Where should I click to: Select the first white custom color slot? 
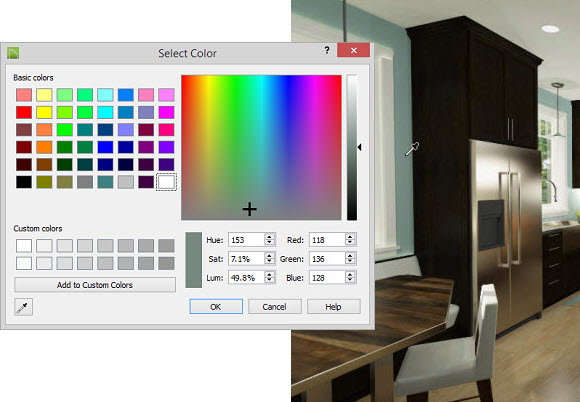(x=24, y=246)
